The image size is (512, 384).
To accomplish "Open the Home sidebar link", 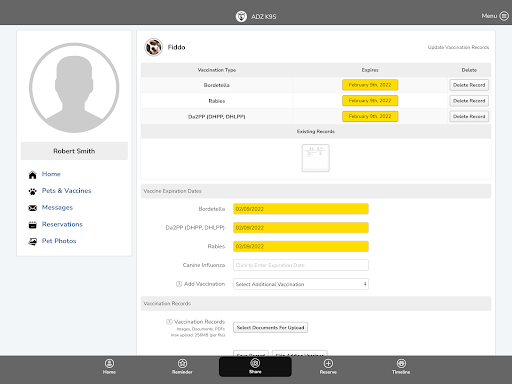I will point(51,174).
